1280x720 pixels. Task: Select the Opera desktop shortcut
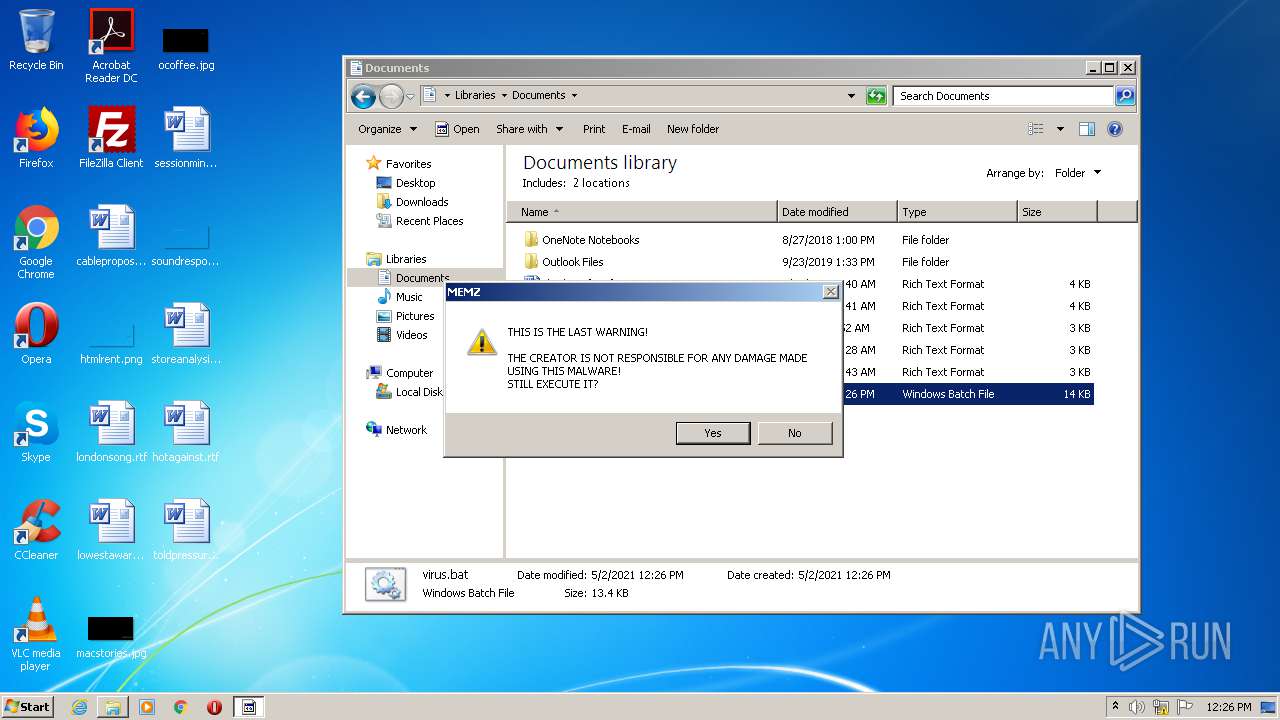pos(36,334)
